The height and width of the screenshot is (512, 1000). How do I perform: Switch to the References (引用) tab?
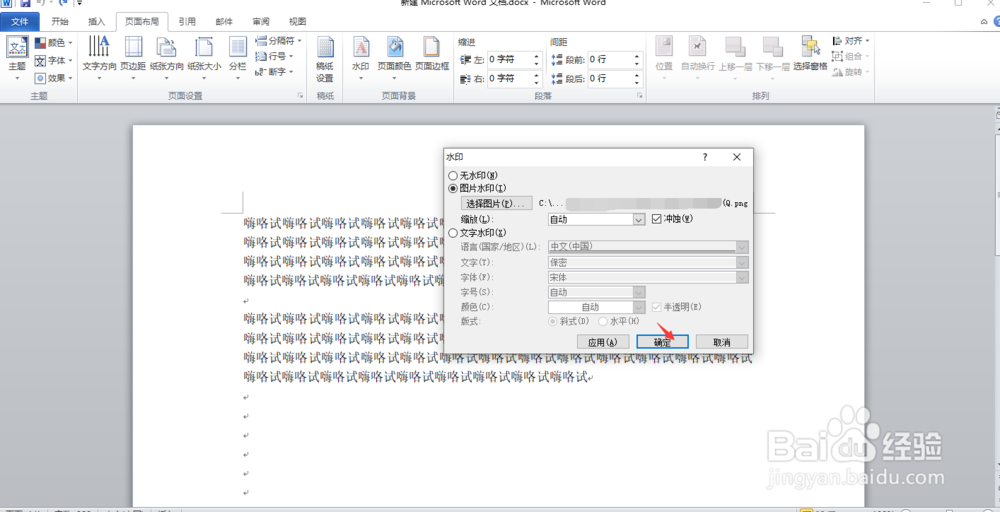[187, 22]
